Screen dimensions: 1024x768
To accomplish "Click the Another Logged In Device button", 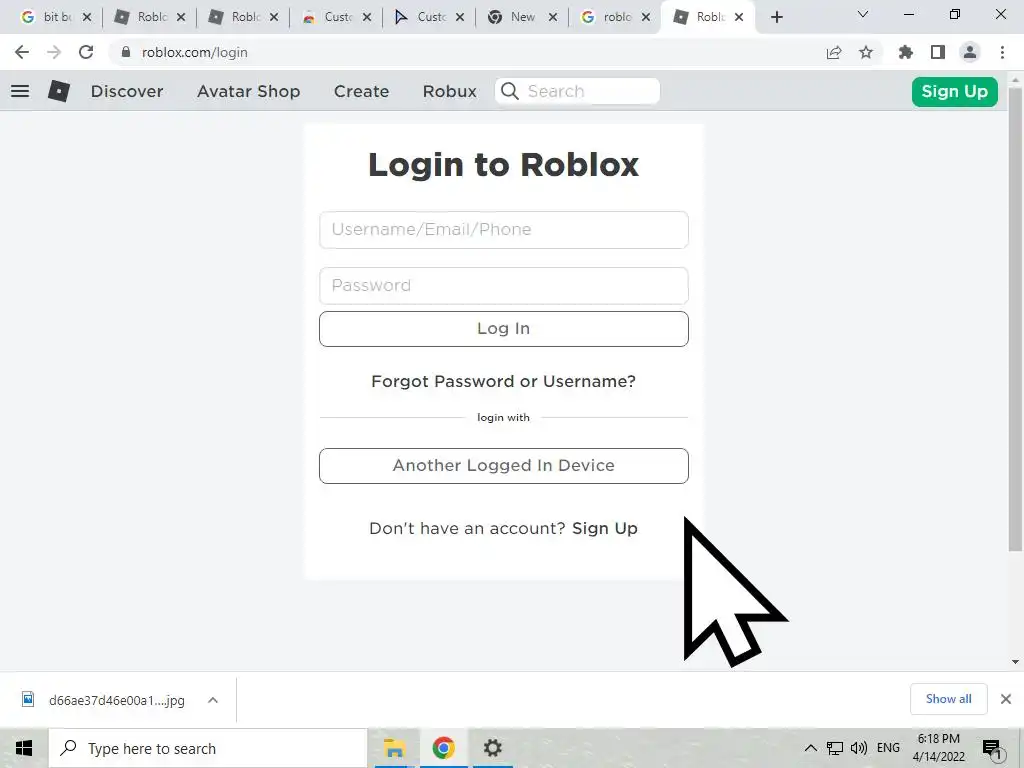I will coord(504,466).
